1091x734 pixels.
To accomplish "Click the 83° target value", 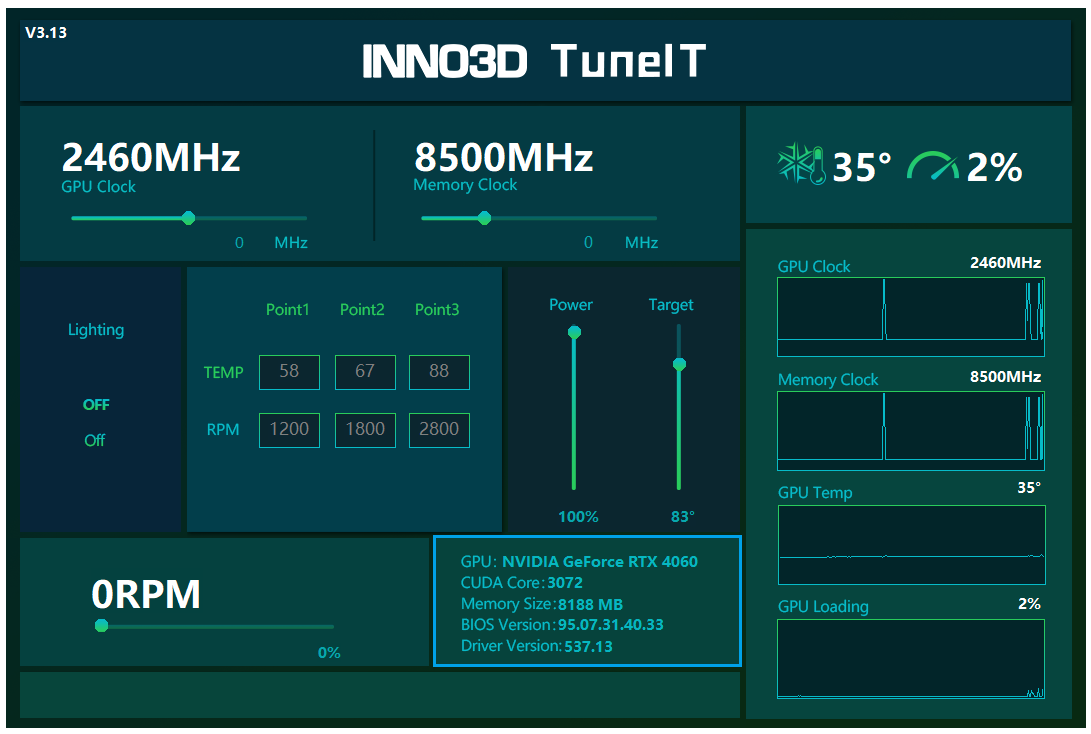I will tap(683, 517).
